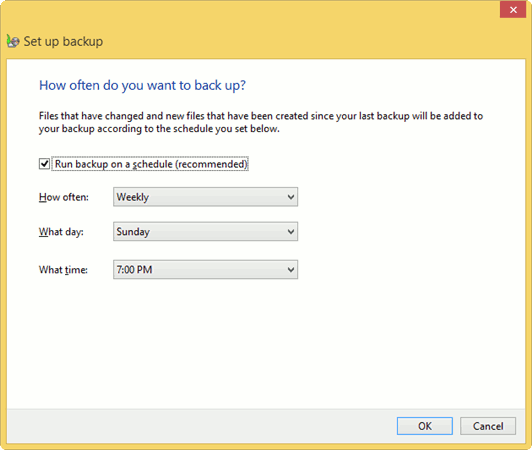Open the What time dropdown
This screenshot has width=532, height=450.
205,269
